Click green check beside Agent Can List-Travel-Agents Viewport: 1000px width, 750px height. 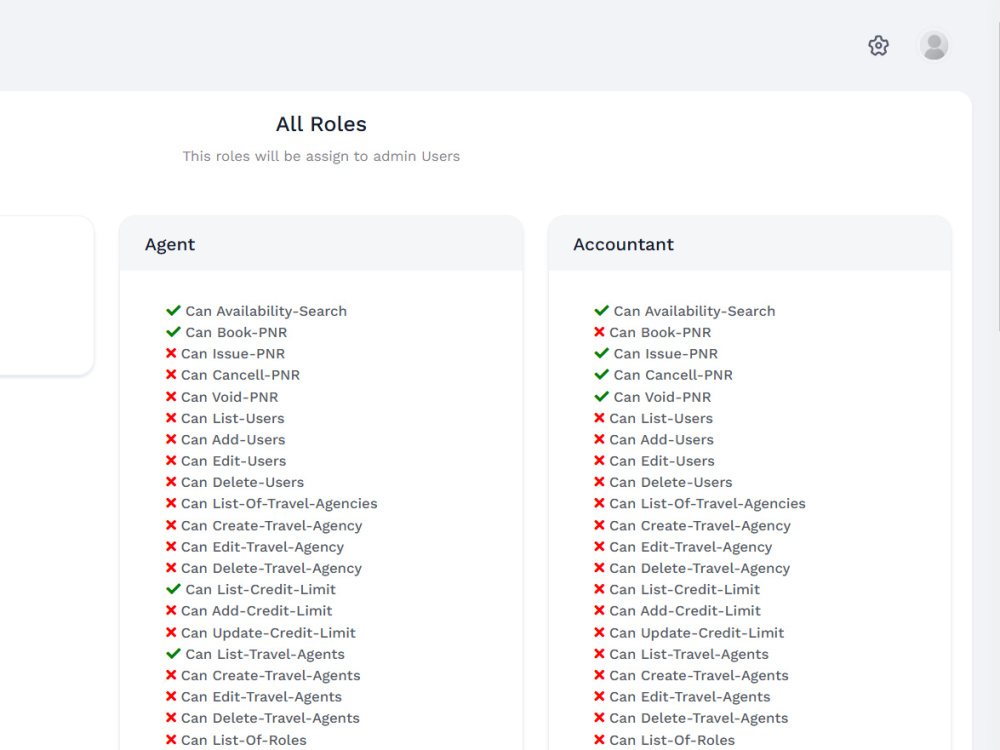(173, 654)
